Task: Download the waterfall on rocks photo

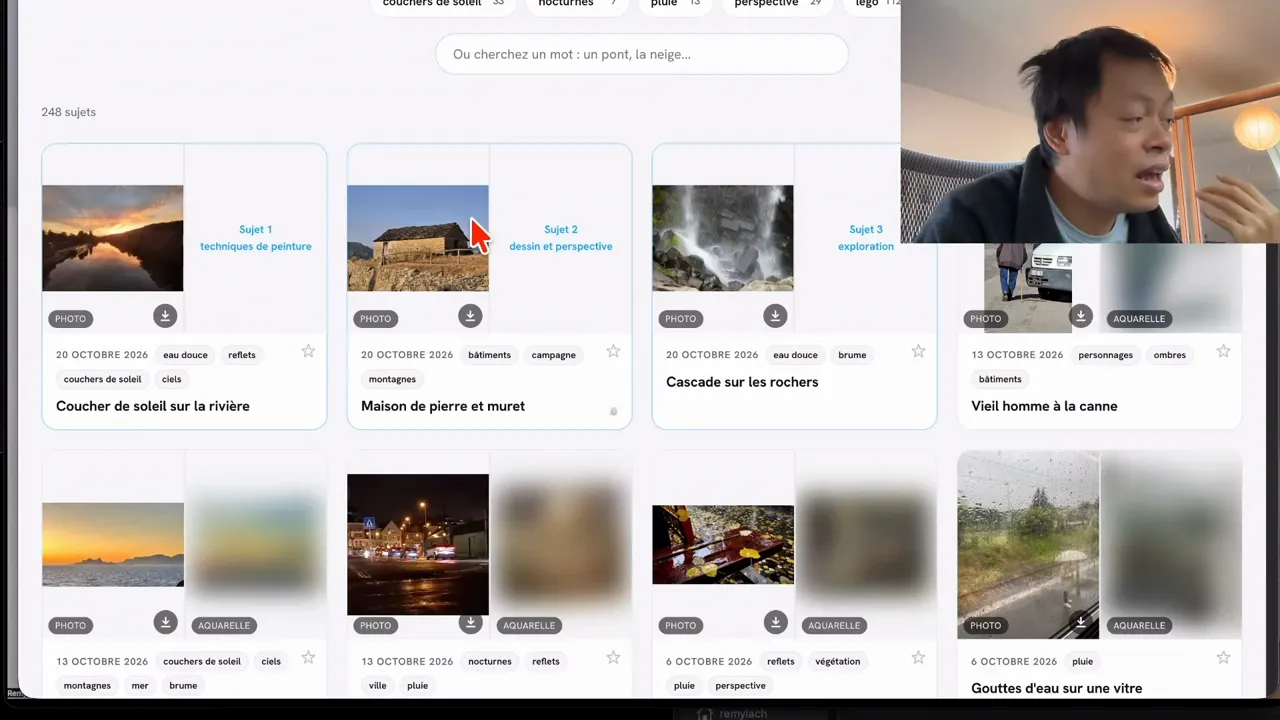Action: (775, 316)
